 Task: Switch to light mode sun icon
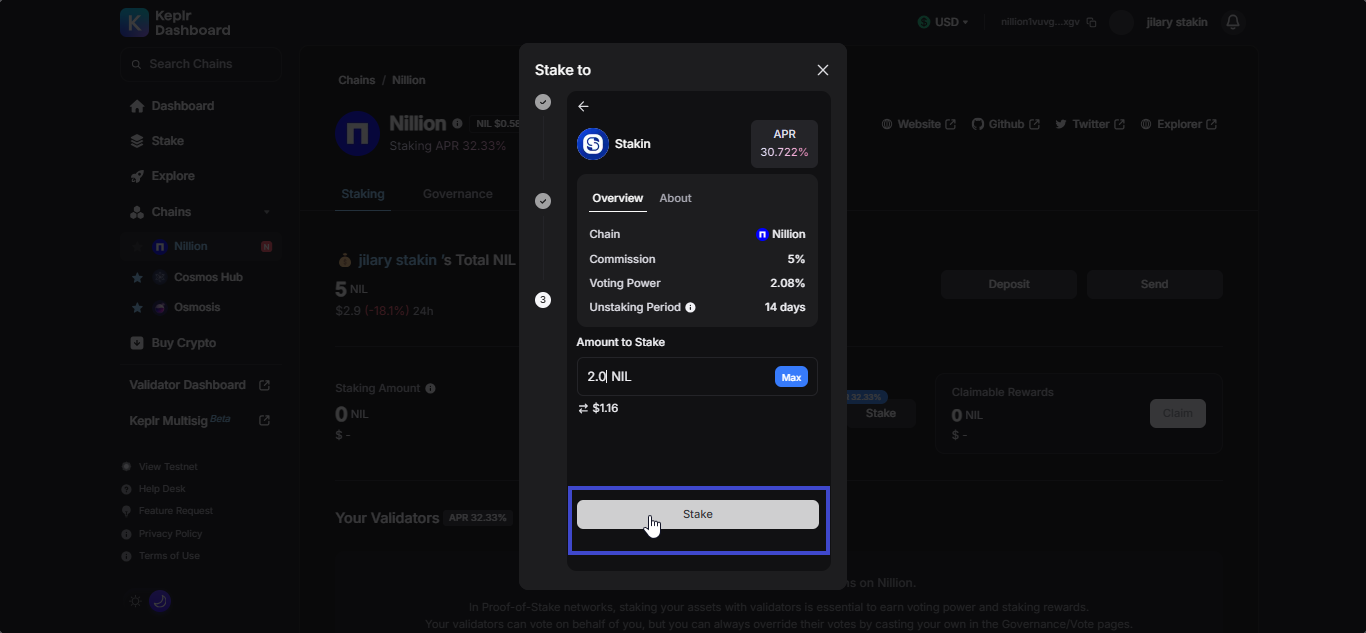point(136,601)
